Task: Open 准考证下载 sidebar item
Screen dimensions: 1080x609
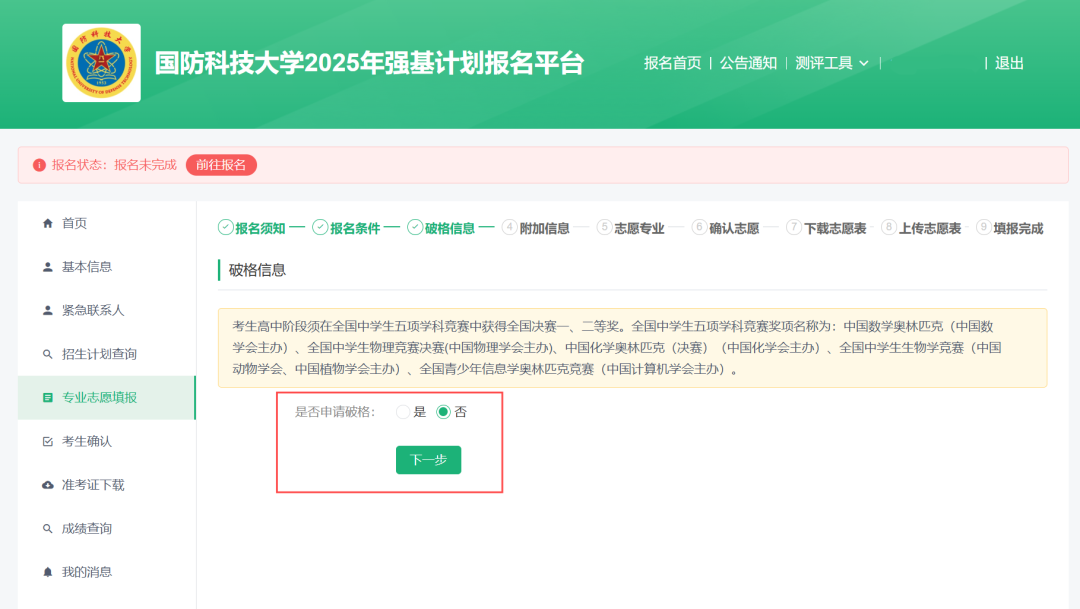Action: click(x=107, y=485)
